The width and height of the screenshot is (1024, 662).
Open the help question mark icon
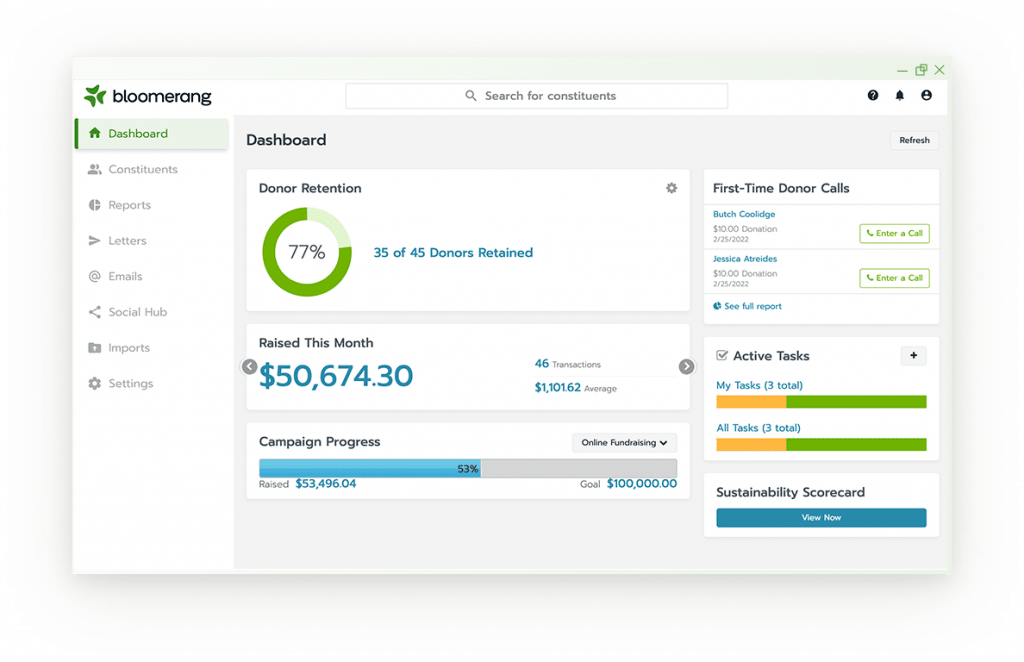pos(872,95)
